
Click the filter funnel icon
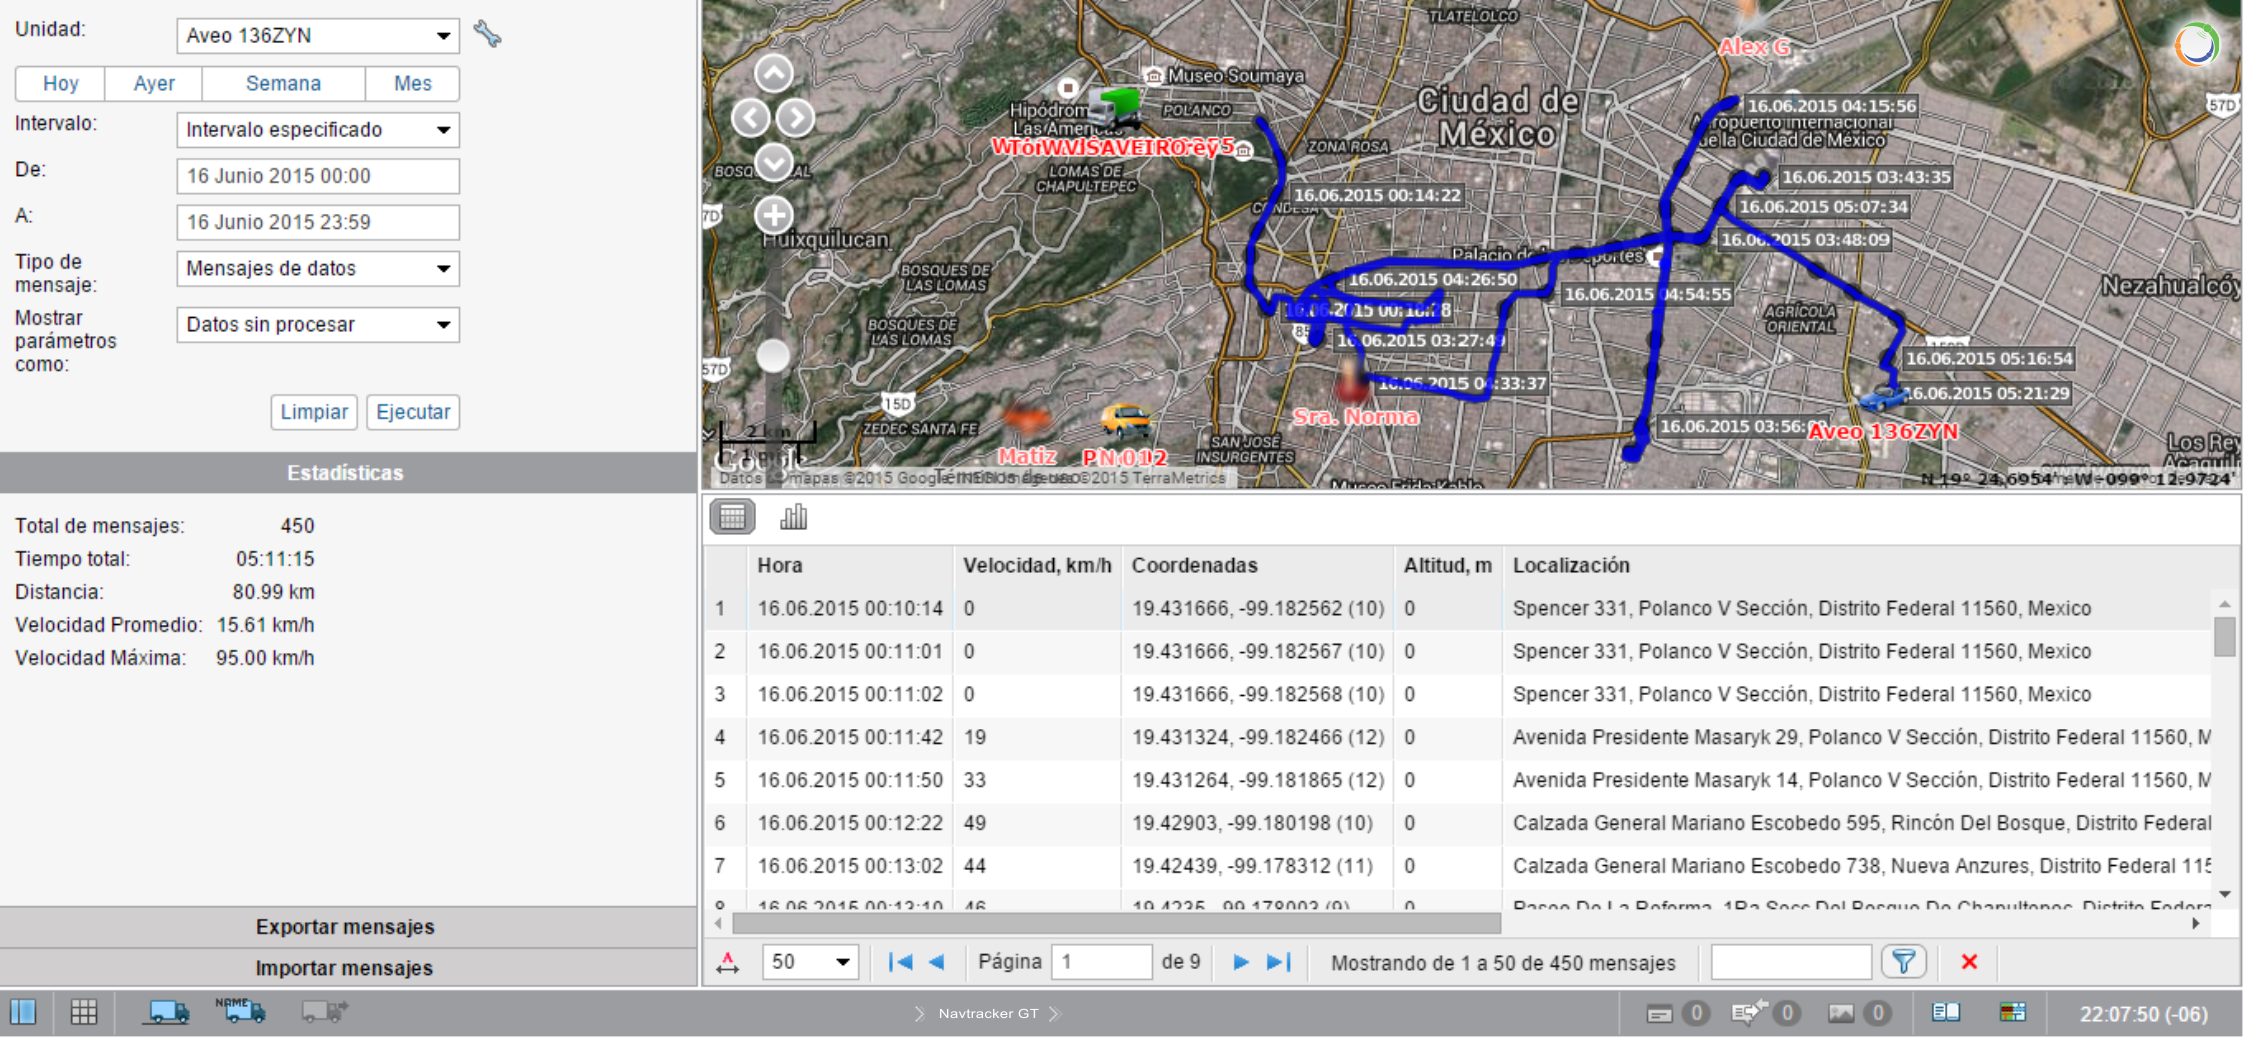(x=1903, y=962)
